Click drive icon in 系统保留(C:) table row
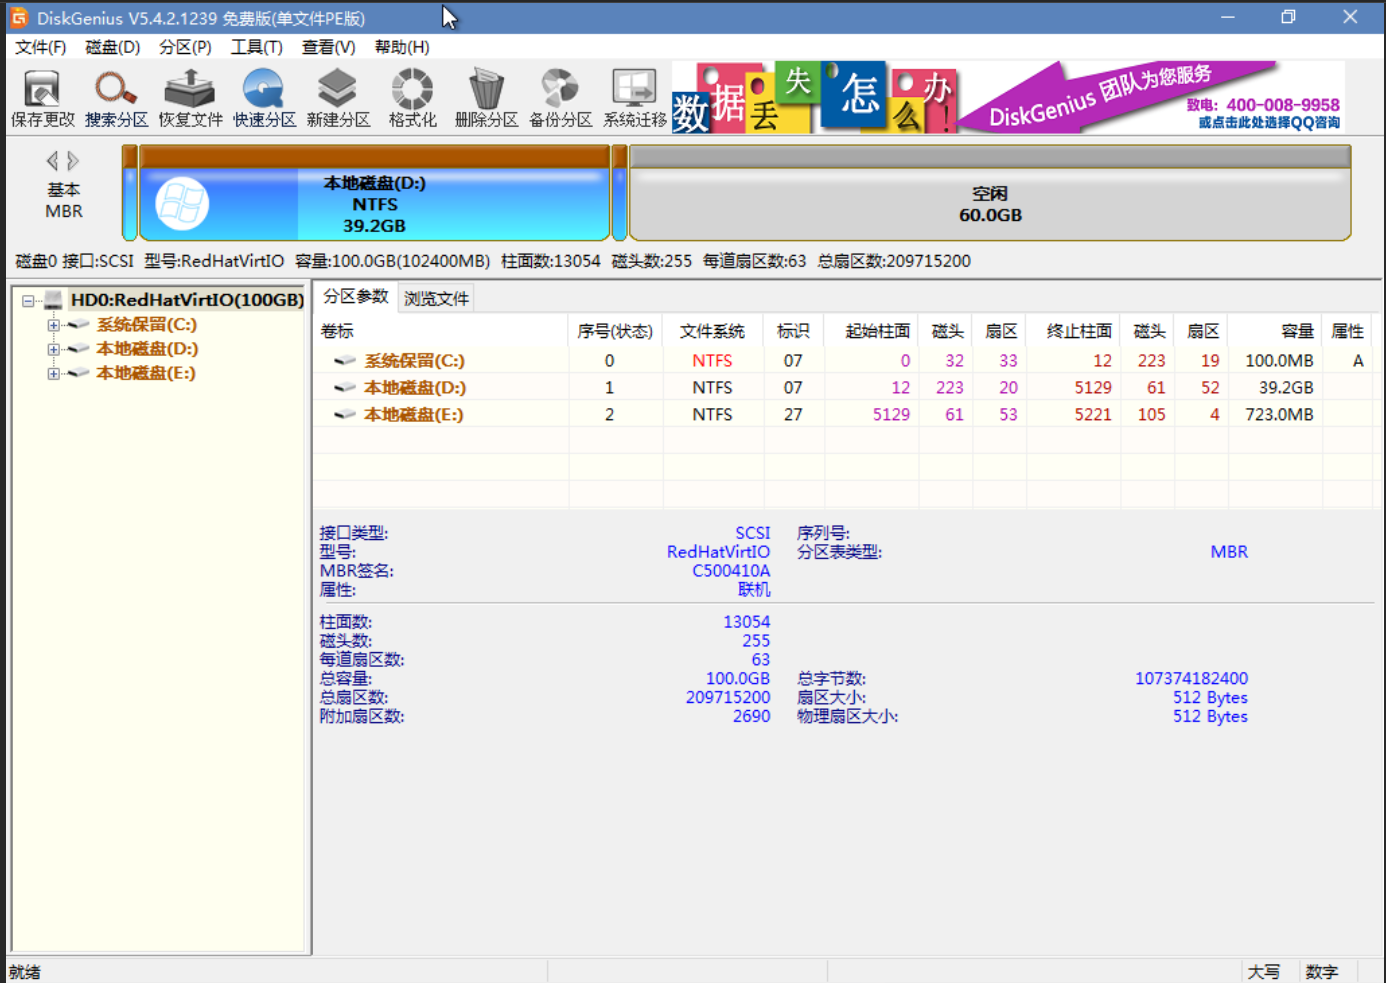 pos(345,361)
